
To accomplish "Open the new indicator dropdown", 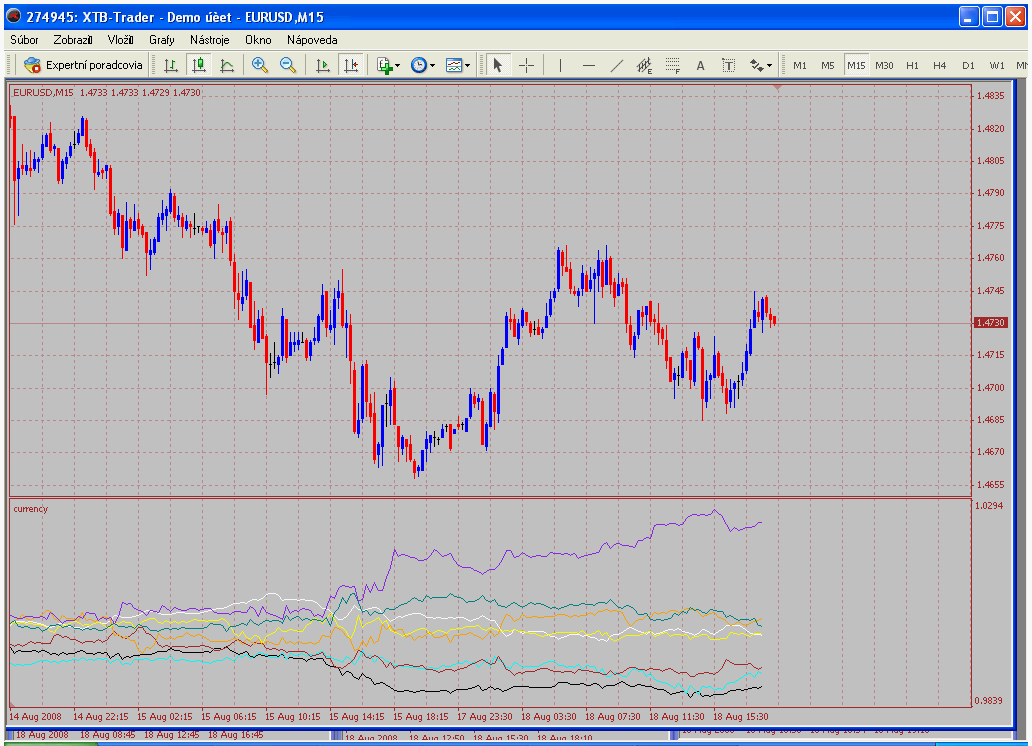I will 388,65.
